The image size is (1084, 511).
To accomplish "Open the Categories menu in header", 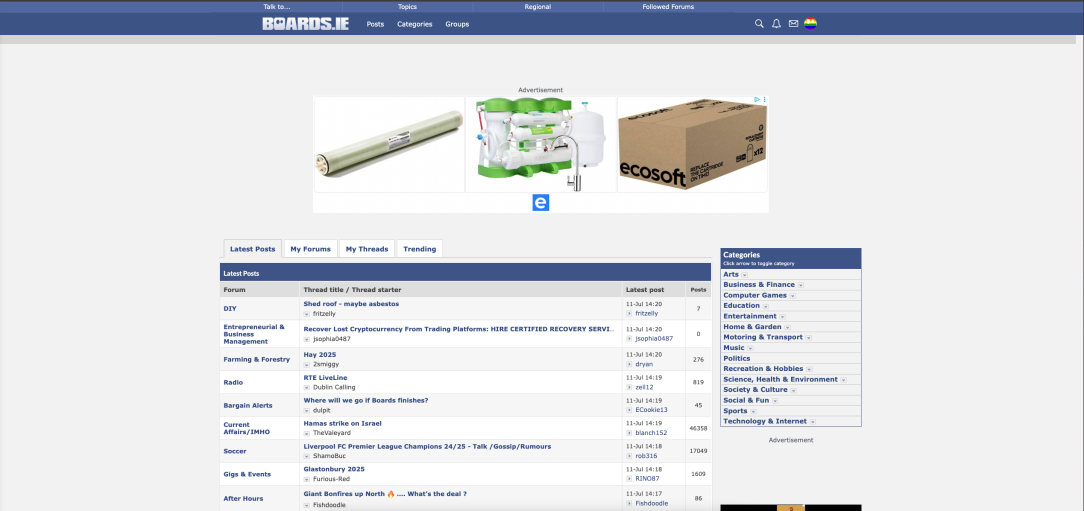I will (x=415, y=24).
